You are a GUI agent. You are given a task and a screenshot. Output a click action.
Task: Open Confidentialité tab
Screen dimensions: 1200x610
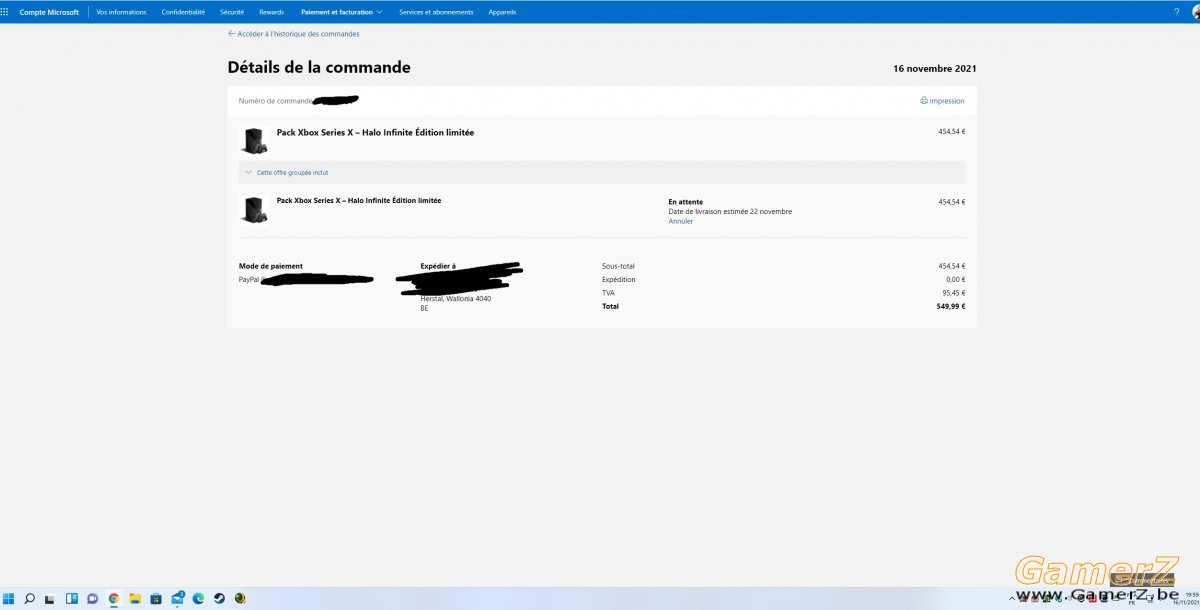tap(183, 12)
